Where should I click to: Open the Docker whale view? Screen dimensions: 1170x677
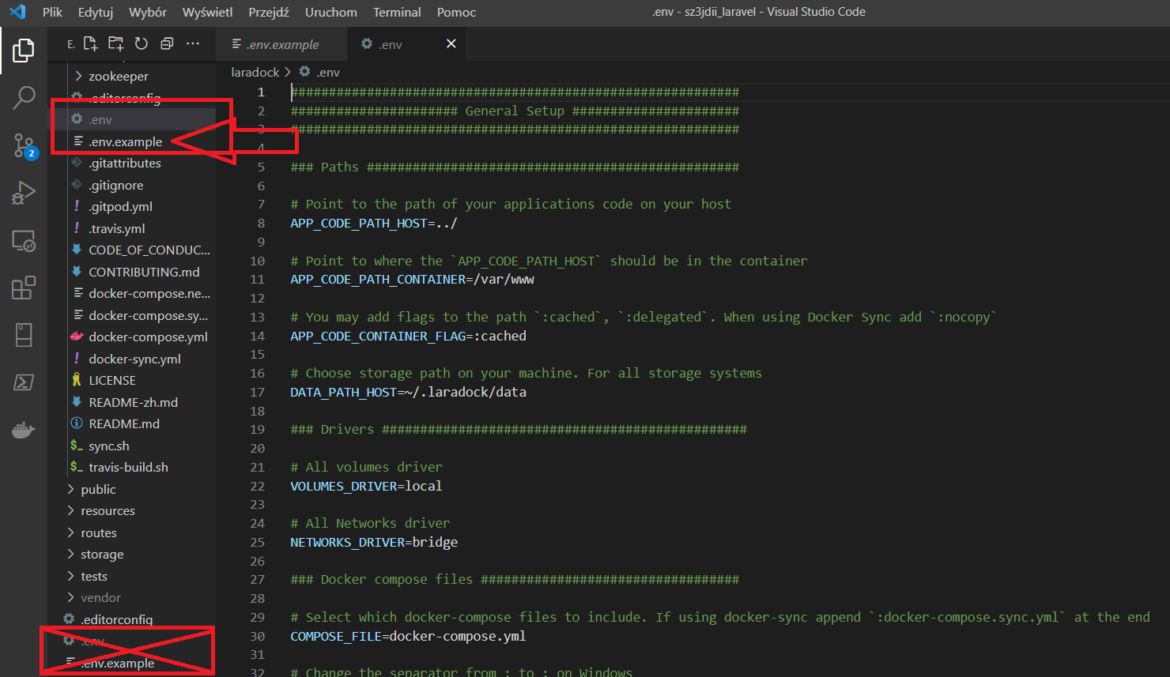point(23,430)
